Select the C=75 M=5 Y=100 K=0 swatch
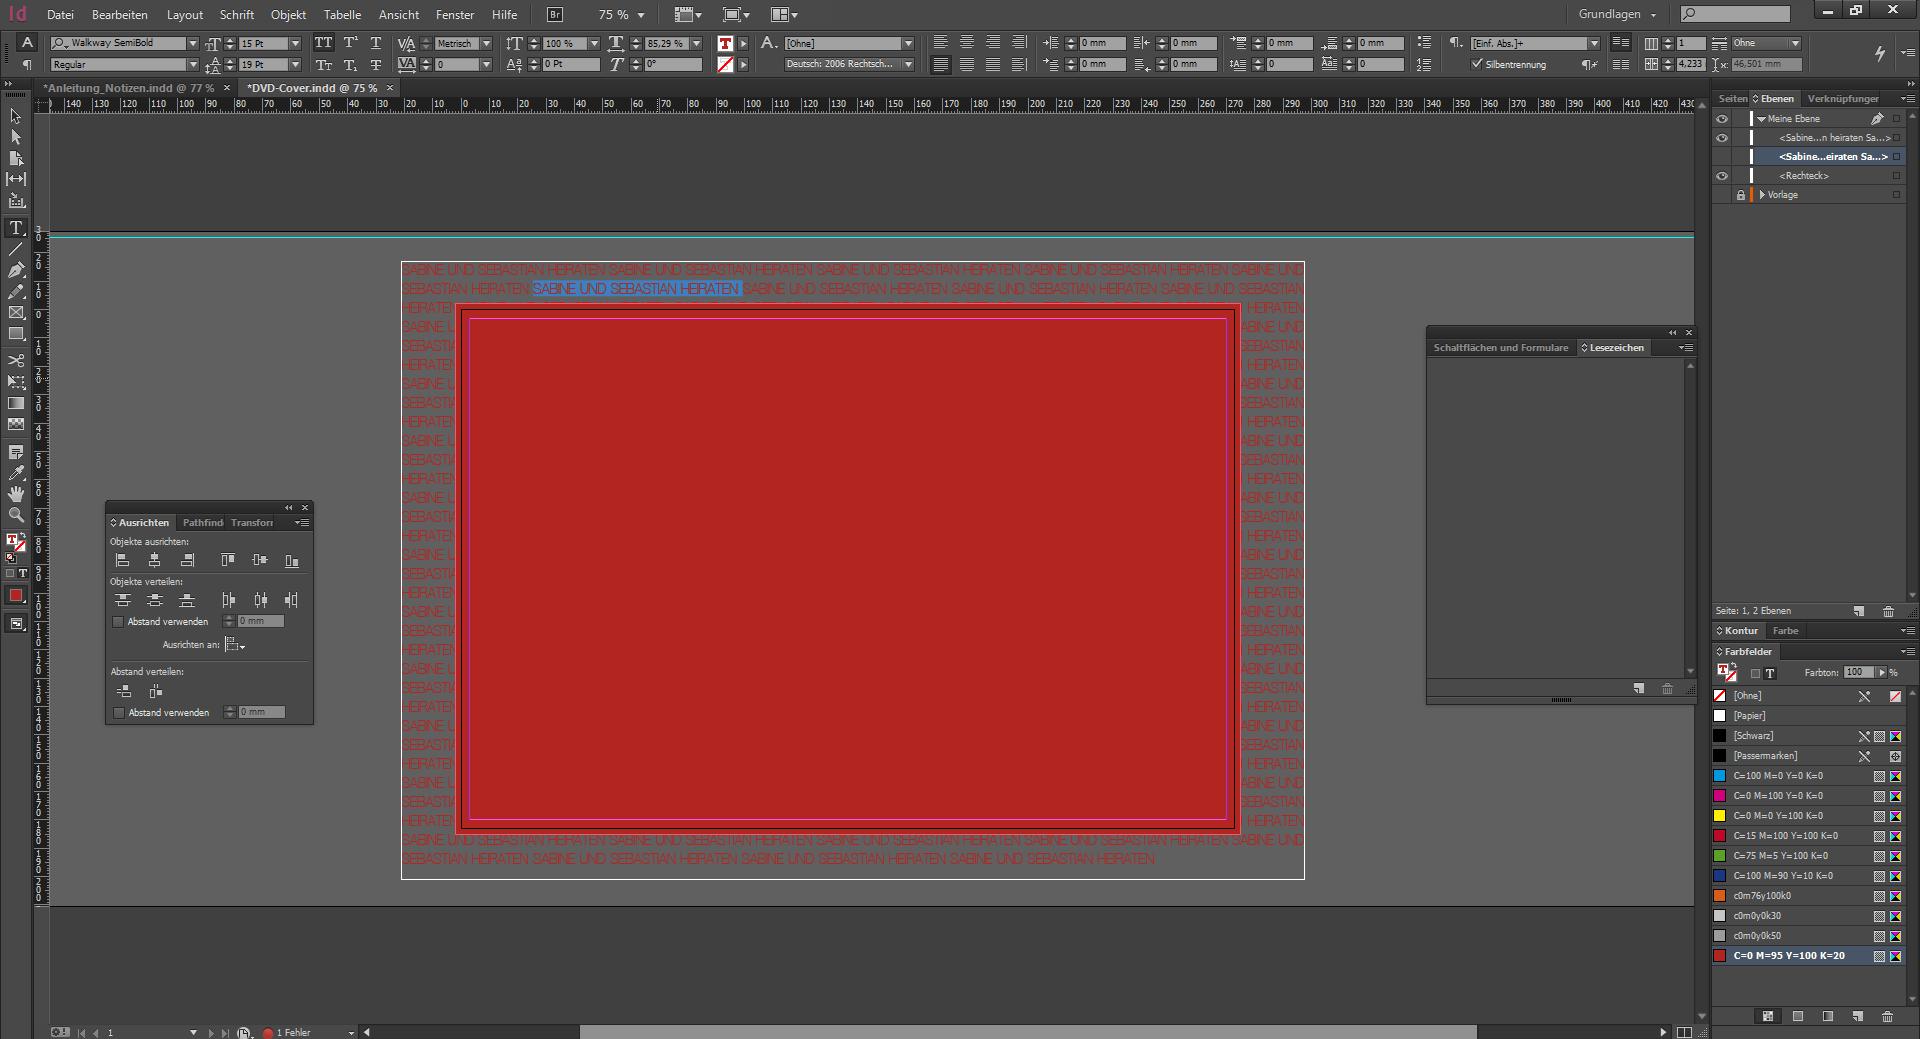 click(x=1781, y=856)
